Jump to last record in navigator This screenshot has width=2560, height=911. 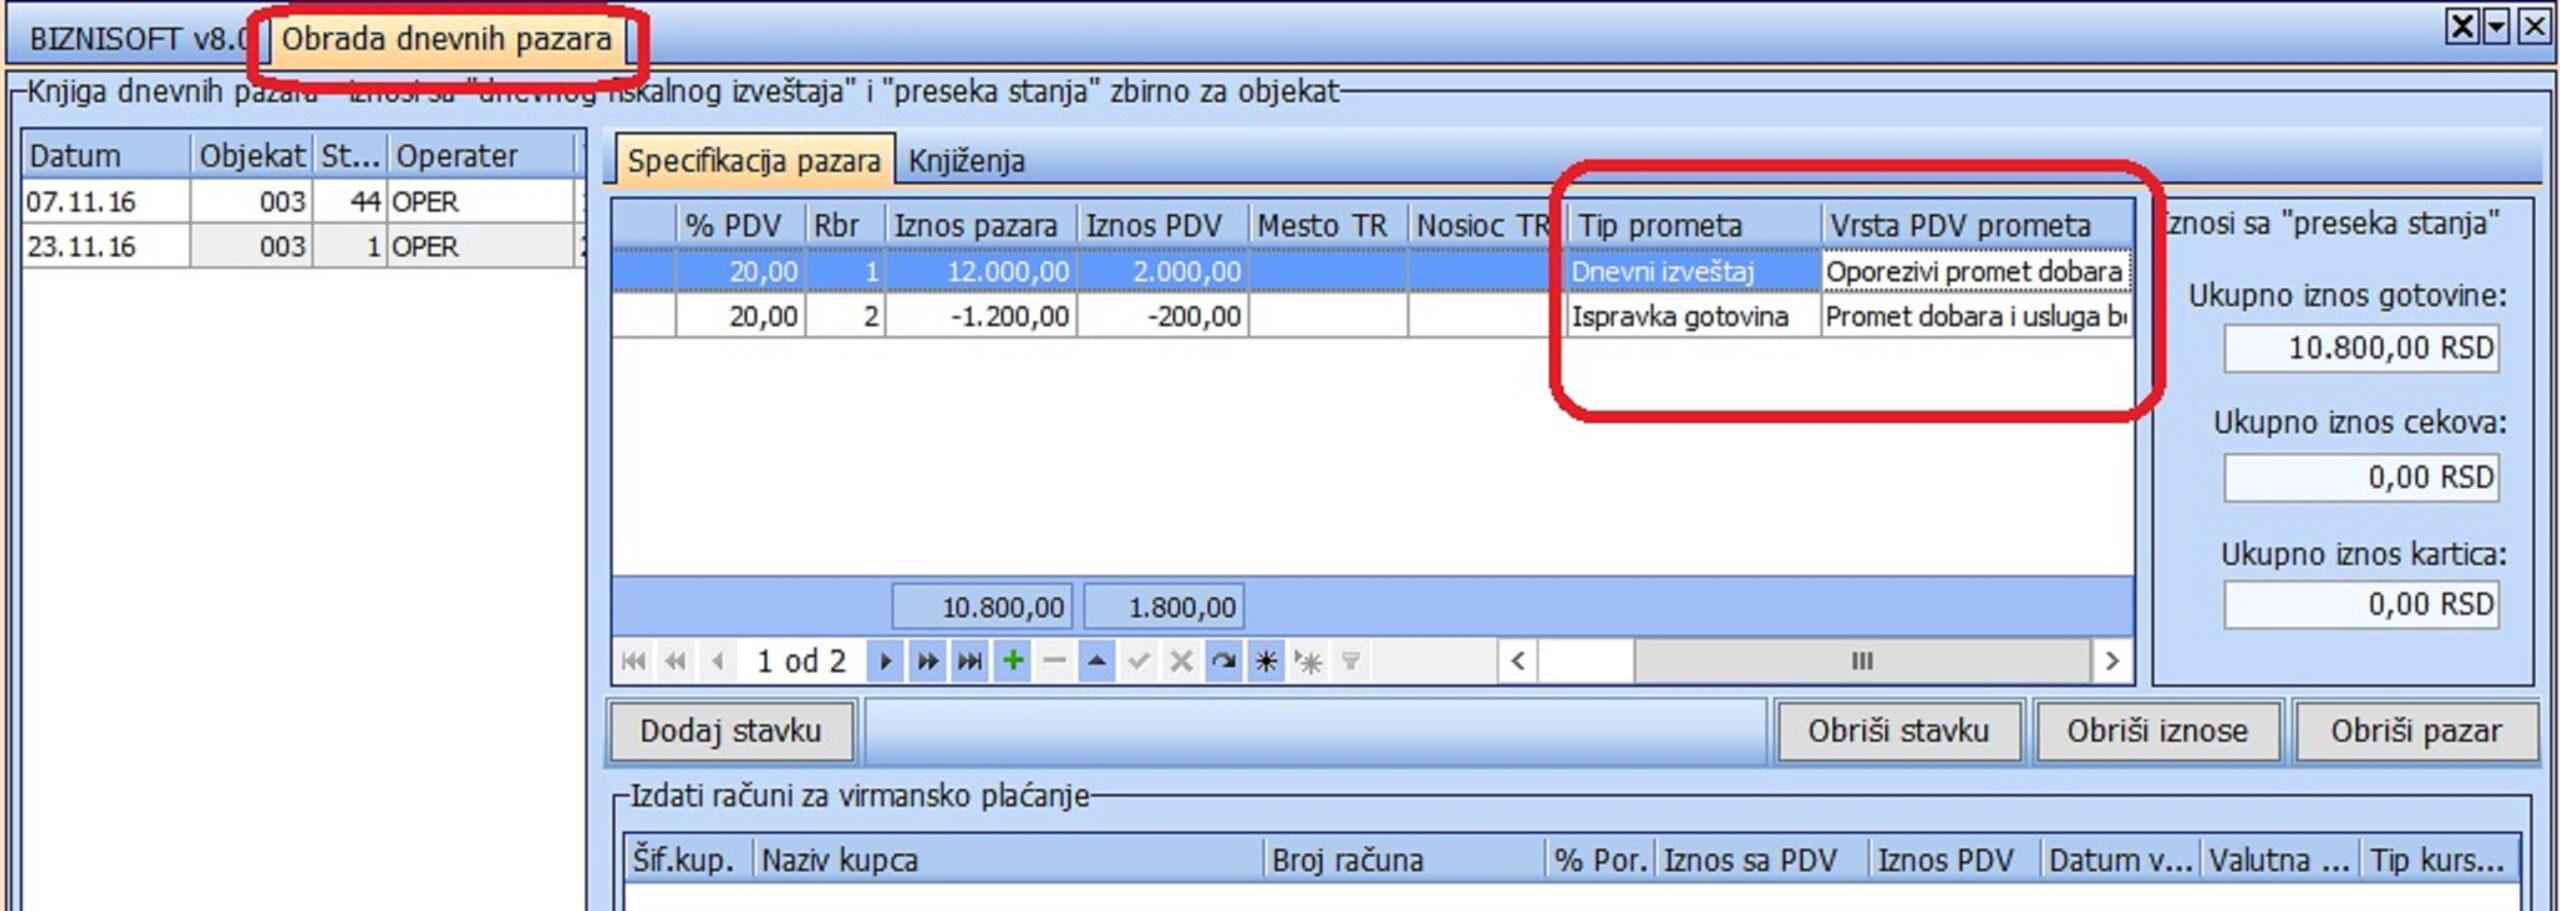click(x=969, y=661)
